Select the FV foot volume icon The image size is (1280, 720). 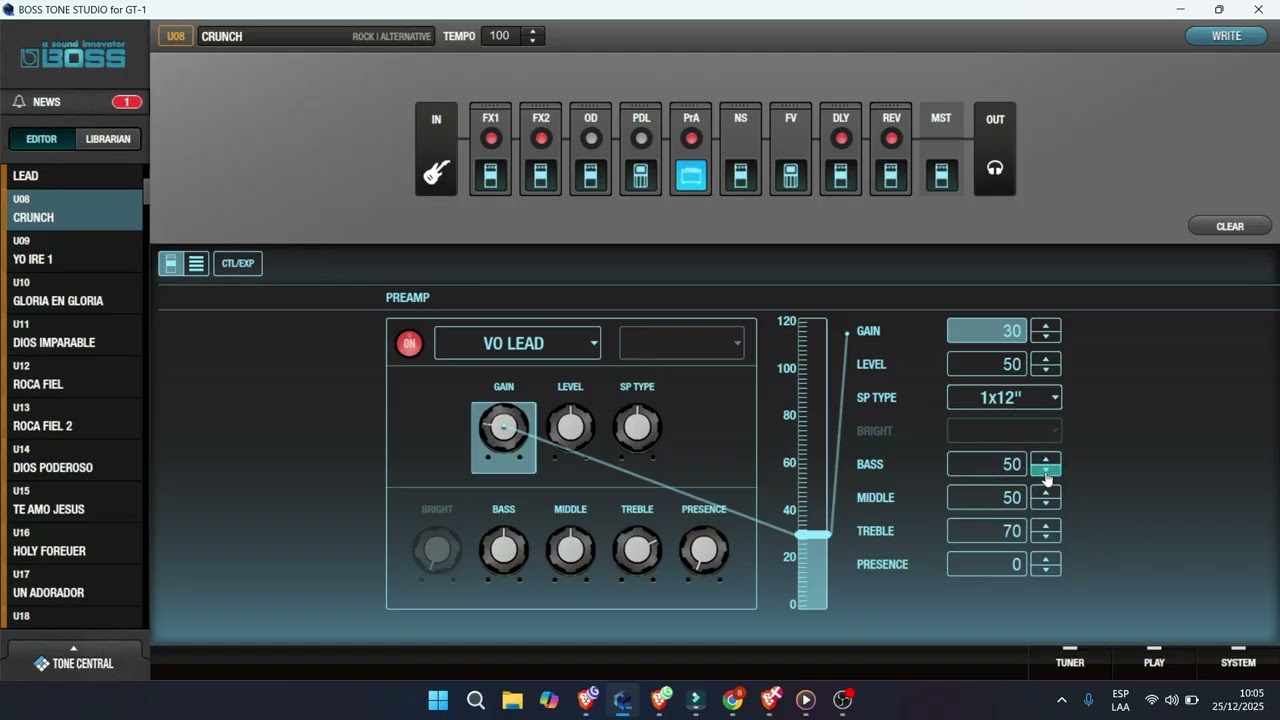pyautogui.click(x=791, y=176)
